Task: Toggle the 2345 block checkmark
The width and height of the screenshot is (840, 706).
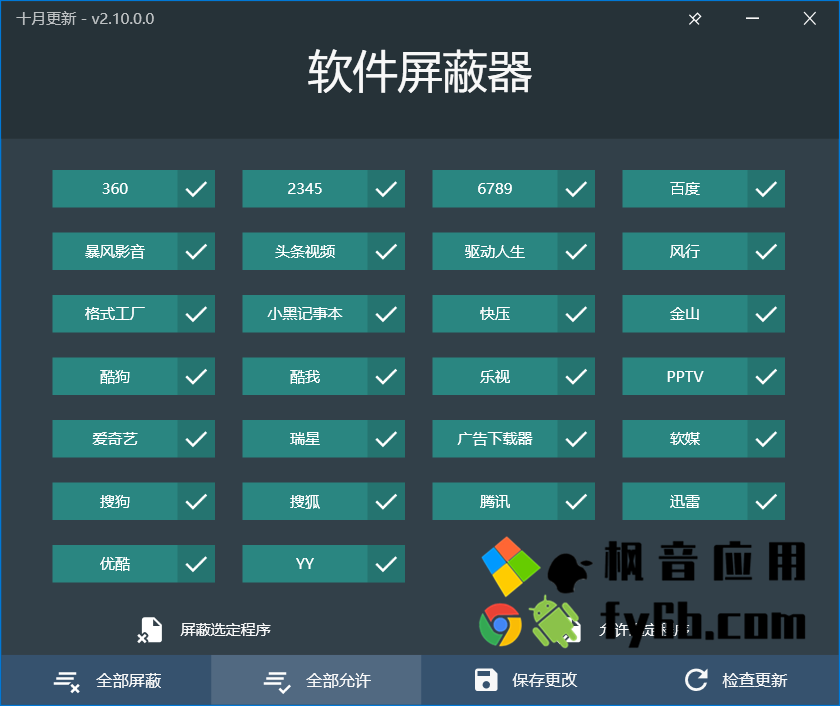Action: point(386,189)
